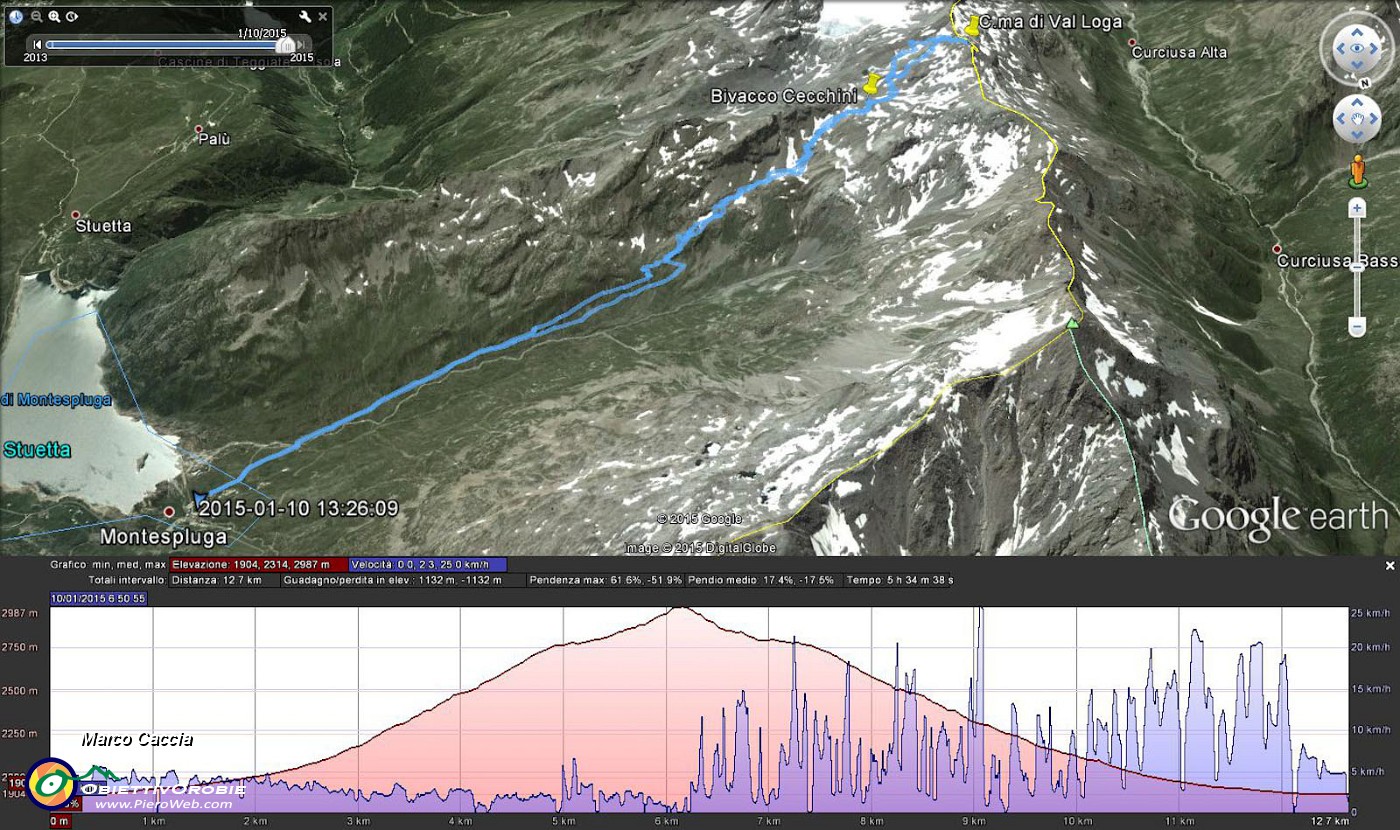Zoom out the time slider range
This screenshot has height=830, width=1400.
[37, 16]
